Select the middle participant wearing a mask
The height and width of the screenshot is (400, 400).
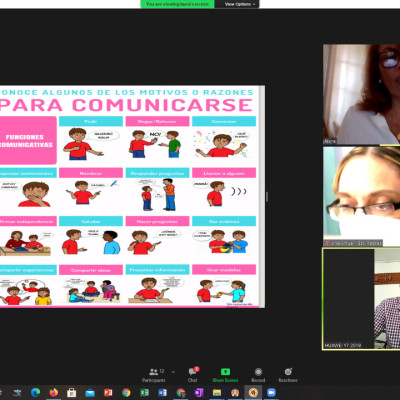tap(361, 197)
